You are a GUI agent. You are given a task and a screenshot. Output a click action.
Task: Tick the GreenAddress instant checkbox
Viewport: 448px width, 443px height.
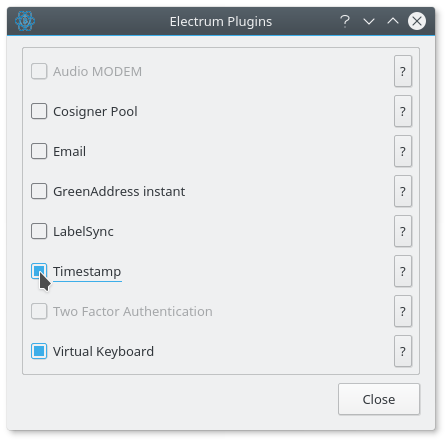coord(39,191)
